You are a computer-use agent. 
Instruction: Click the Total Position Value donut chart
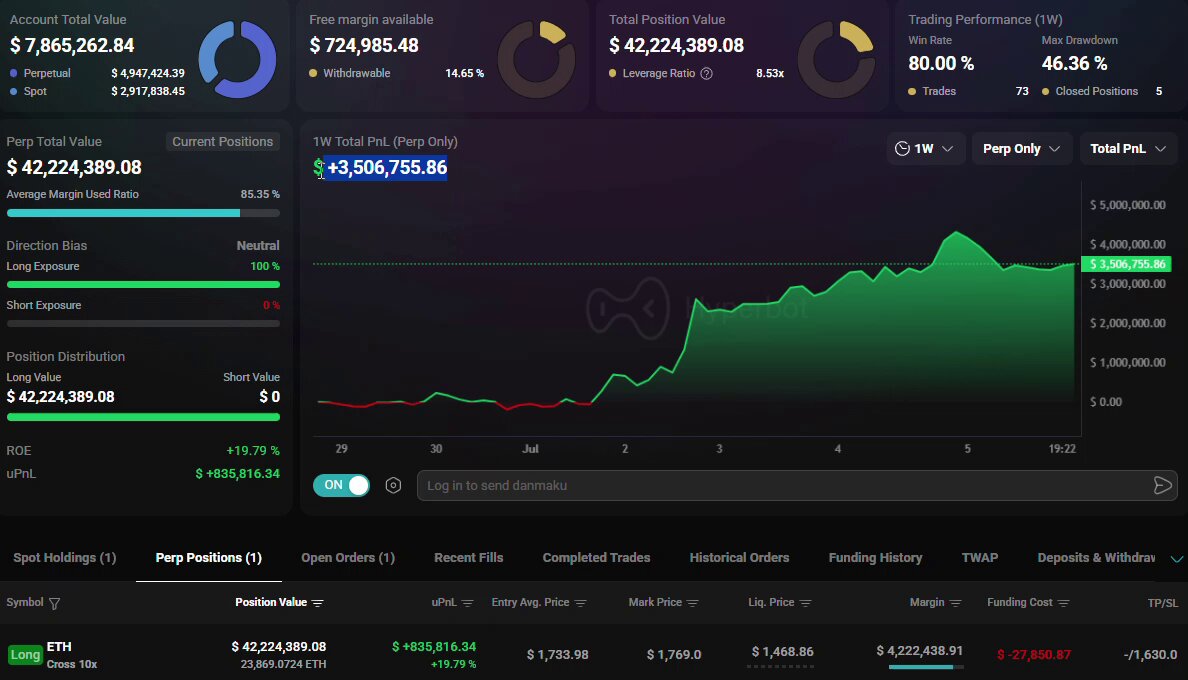[836, 59]
